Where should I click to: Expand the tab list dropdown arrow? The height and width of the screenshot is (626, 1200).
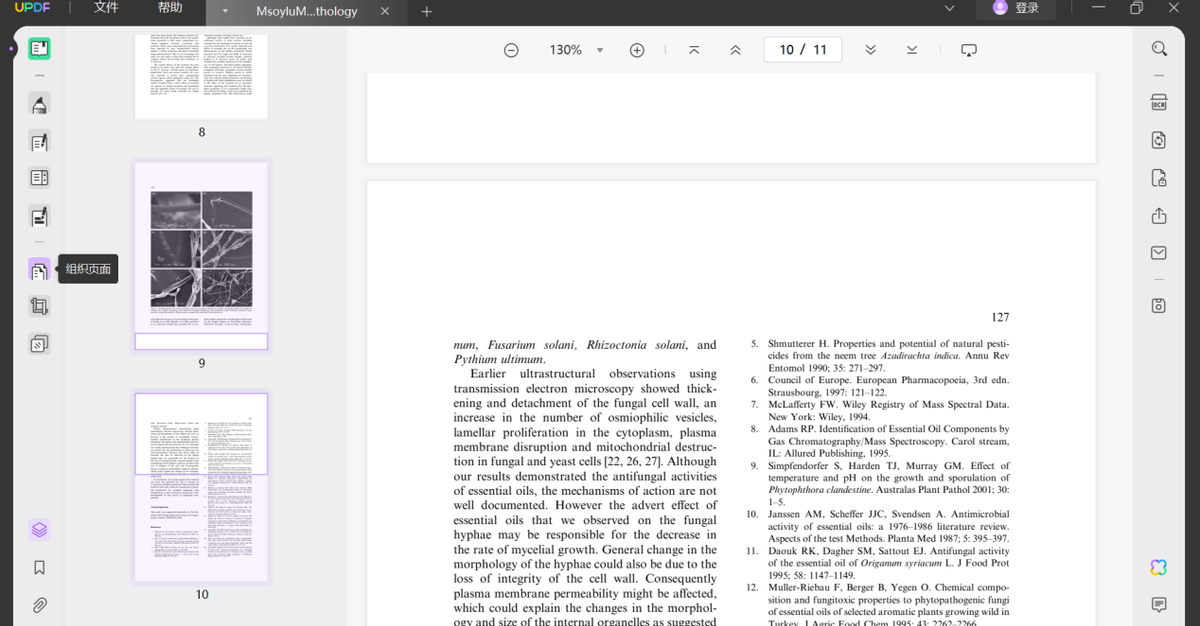pos(225,12)
